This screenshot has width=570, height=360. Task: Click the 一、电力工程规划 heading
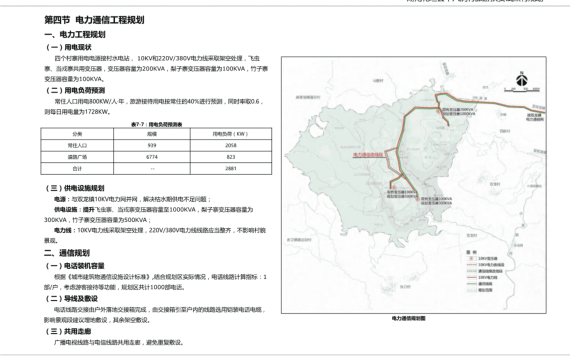pos(75,35)
